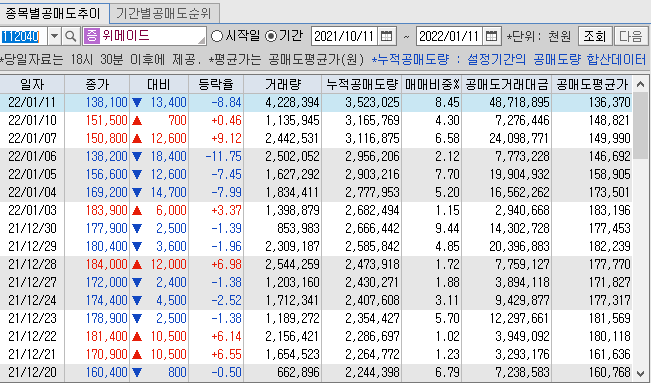
Task: Click cumulative short volume 2,244,398 cell
Action: point(362,372)
